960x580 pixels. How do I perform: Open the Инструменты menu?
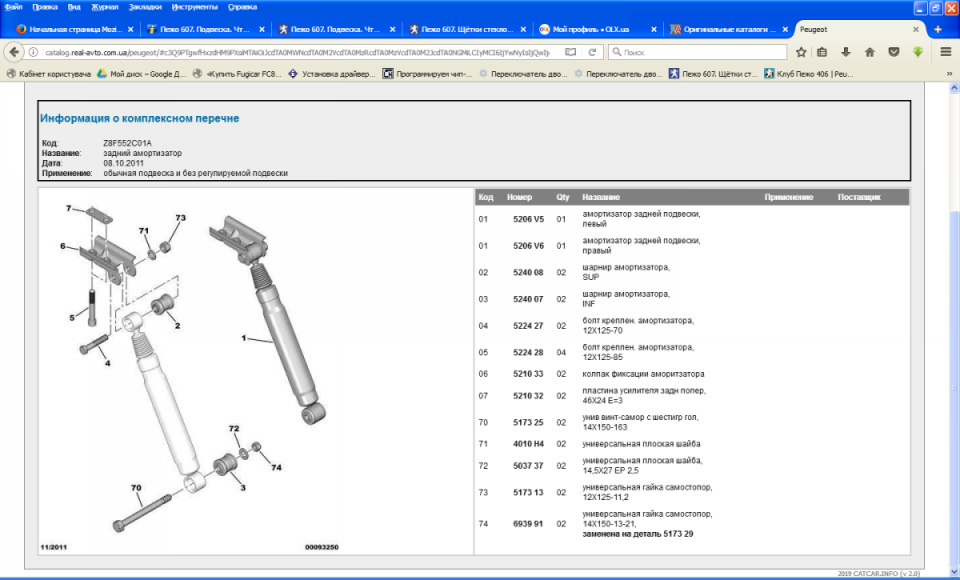point(192,6)
